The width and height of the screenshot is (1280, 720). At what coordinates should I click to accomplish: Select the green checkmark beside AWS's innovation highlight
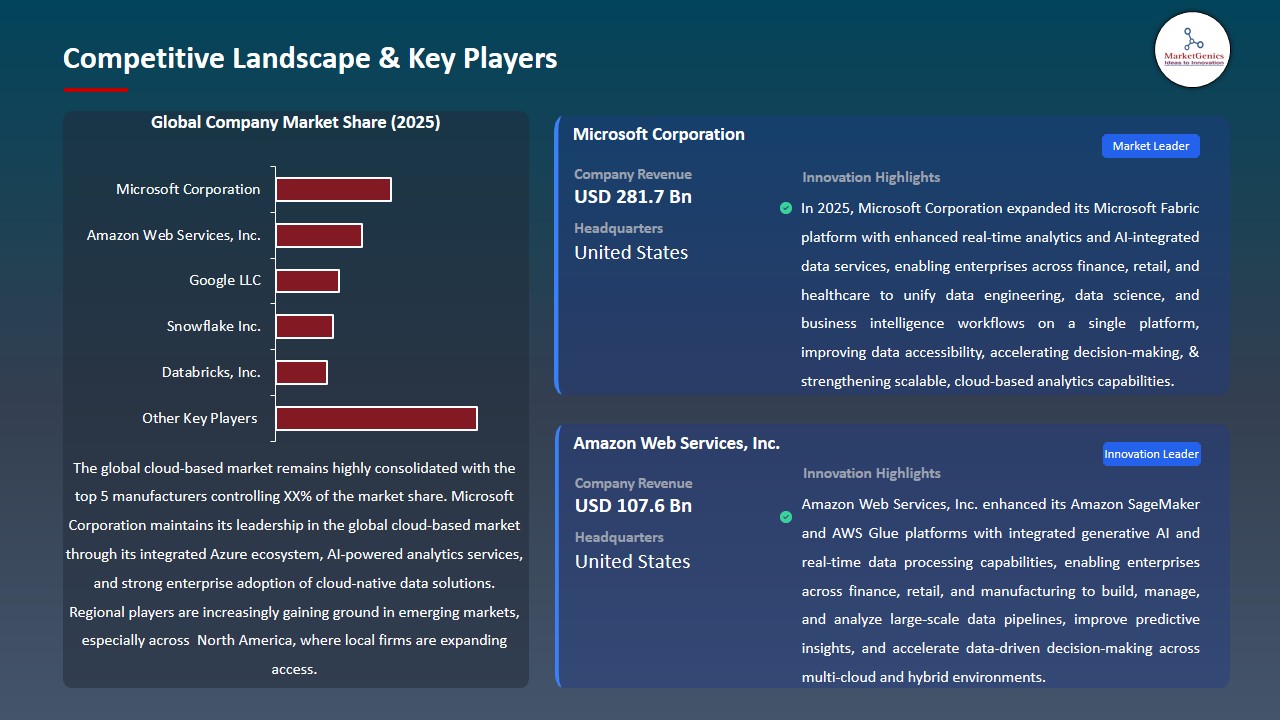[786, 517]
